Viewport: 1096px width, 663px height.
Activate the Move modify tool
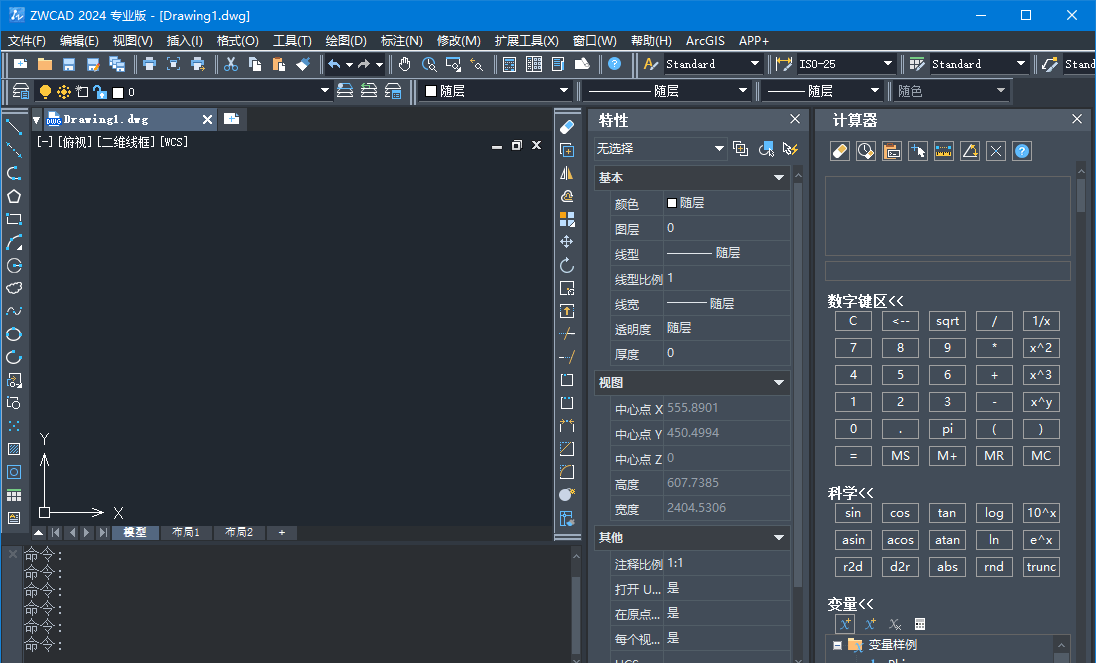click(x=567, y=242)
